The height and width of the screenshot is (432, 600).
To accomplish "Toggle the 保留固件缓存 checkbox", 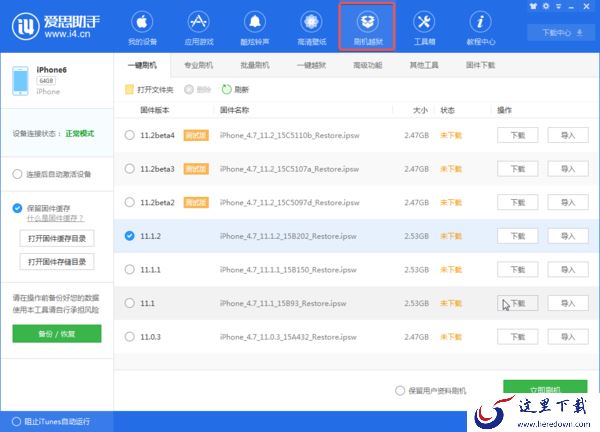I will (x=17, y=208).
